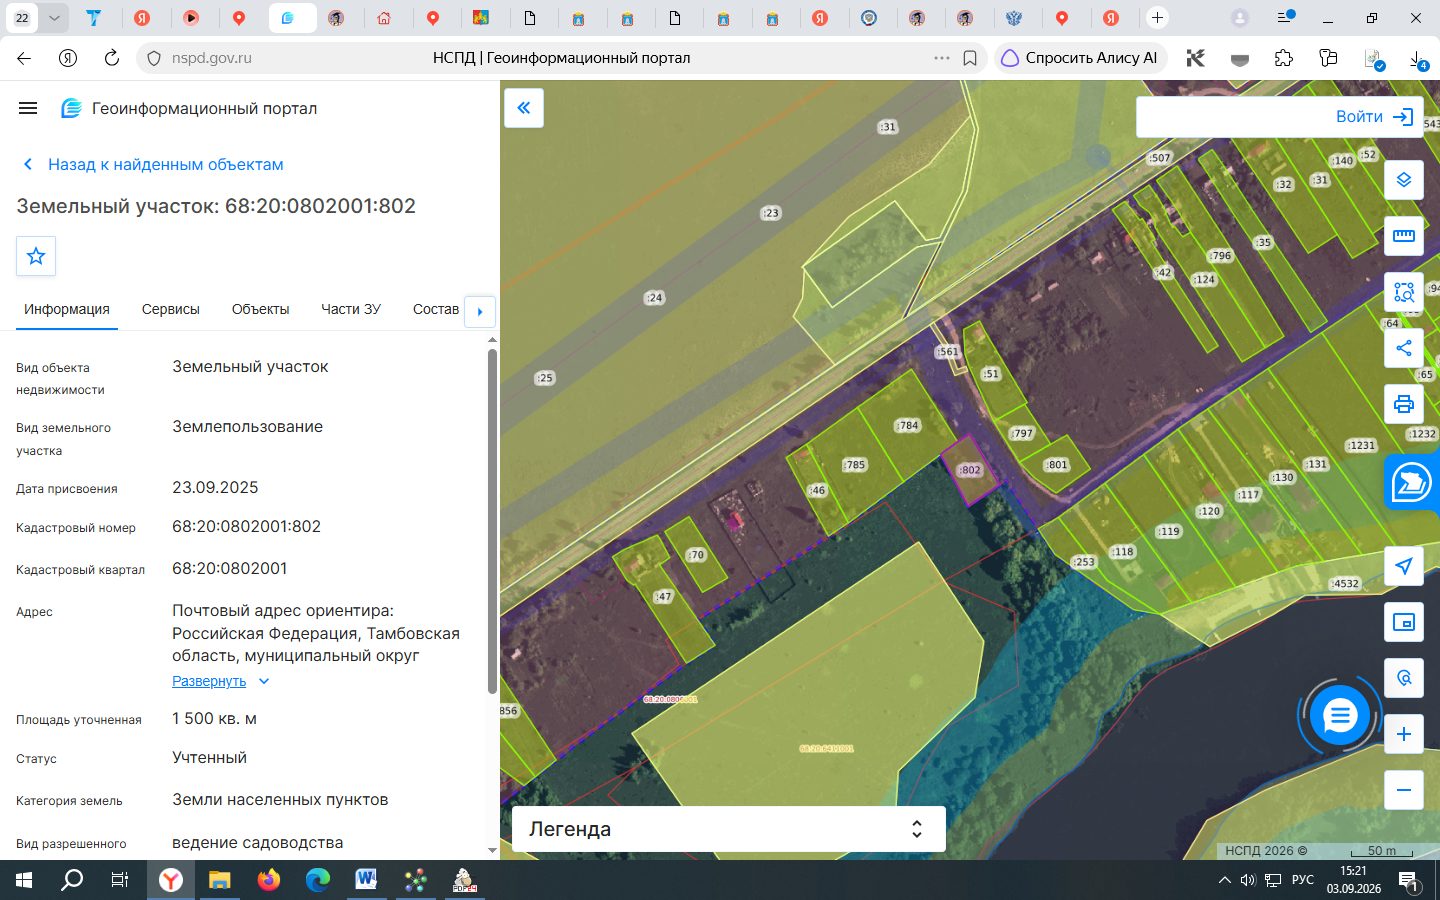
Task: Switch to the Информация tab
Action: (x=67, y=309)
